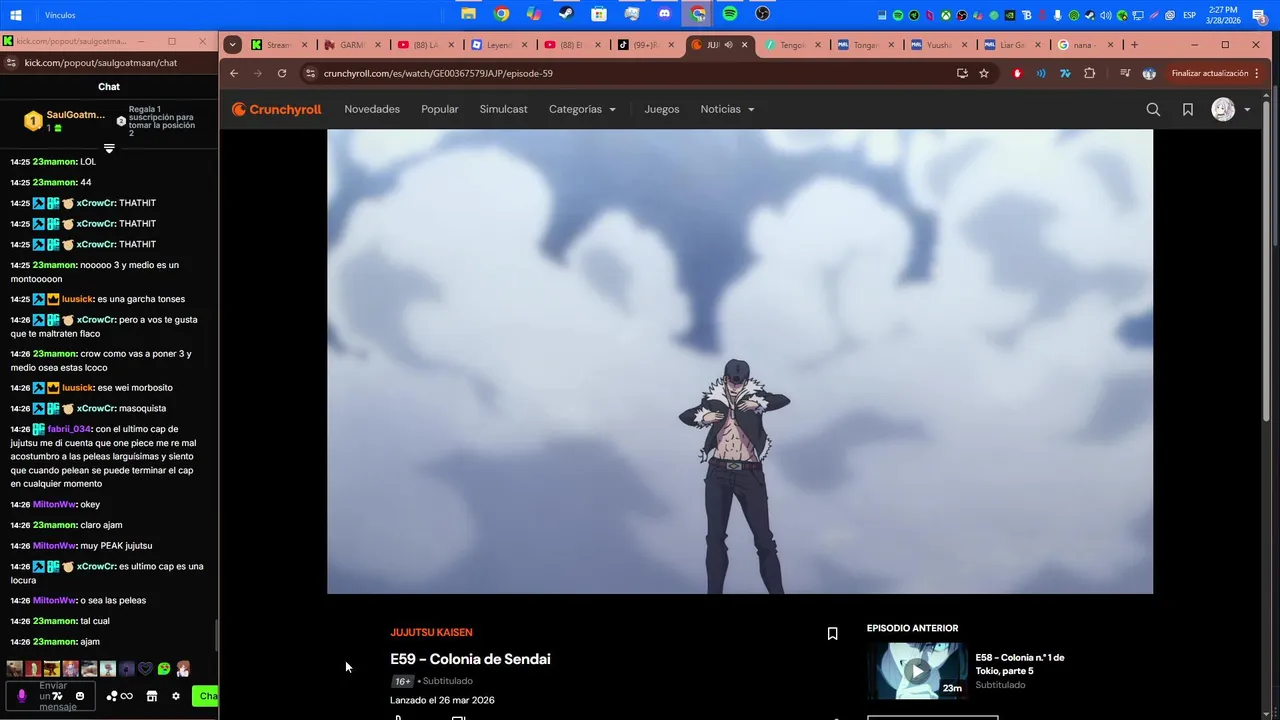This screenshot has height=720, width=1280.
Task: Open the Microsoft Store taskbar icon
Action: coord(599,14)
